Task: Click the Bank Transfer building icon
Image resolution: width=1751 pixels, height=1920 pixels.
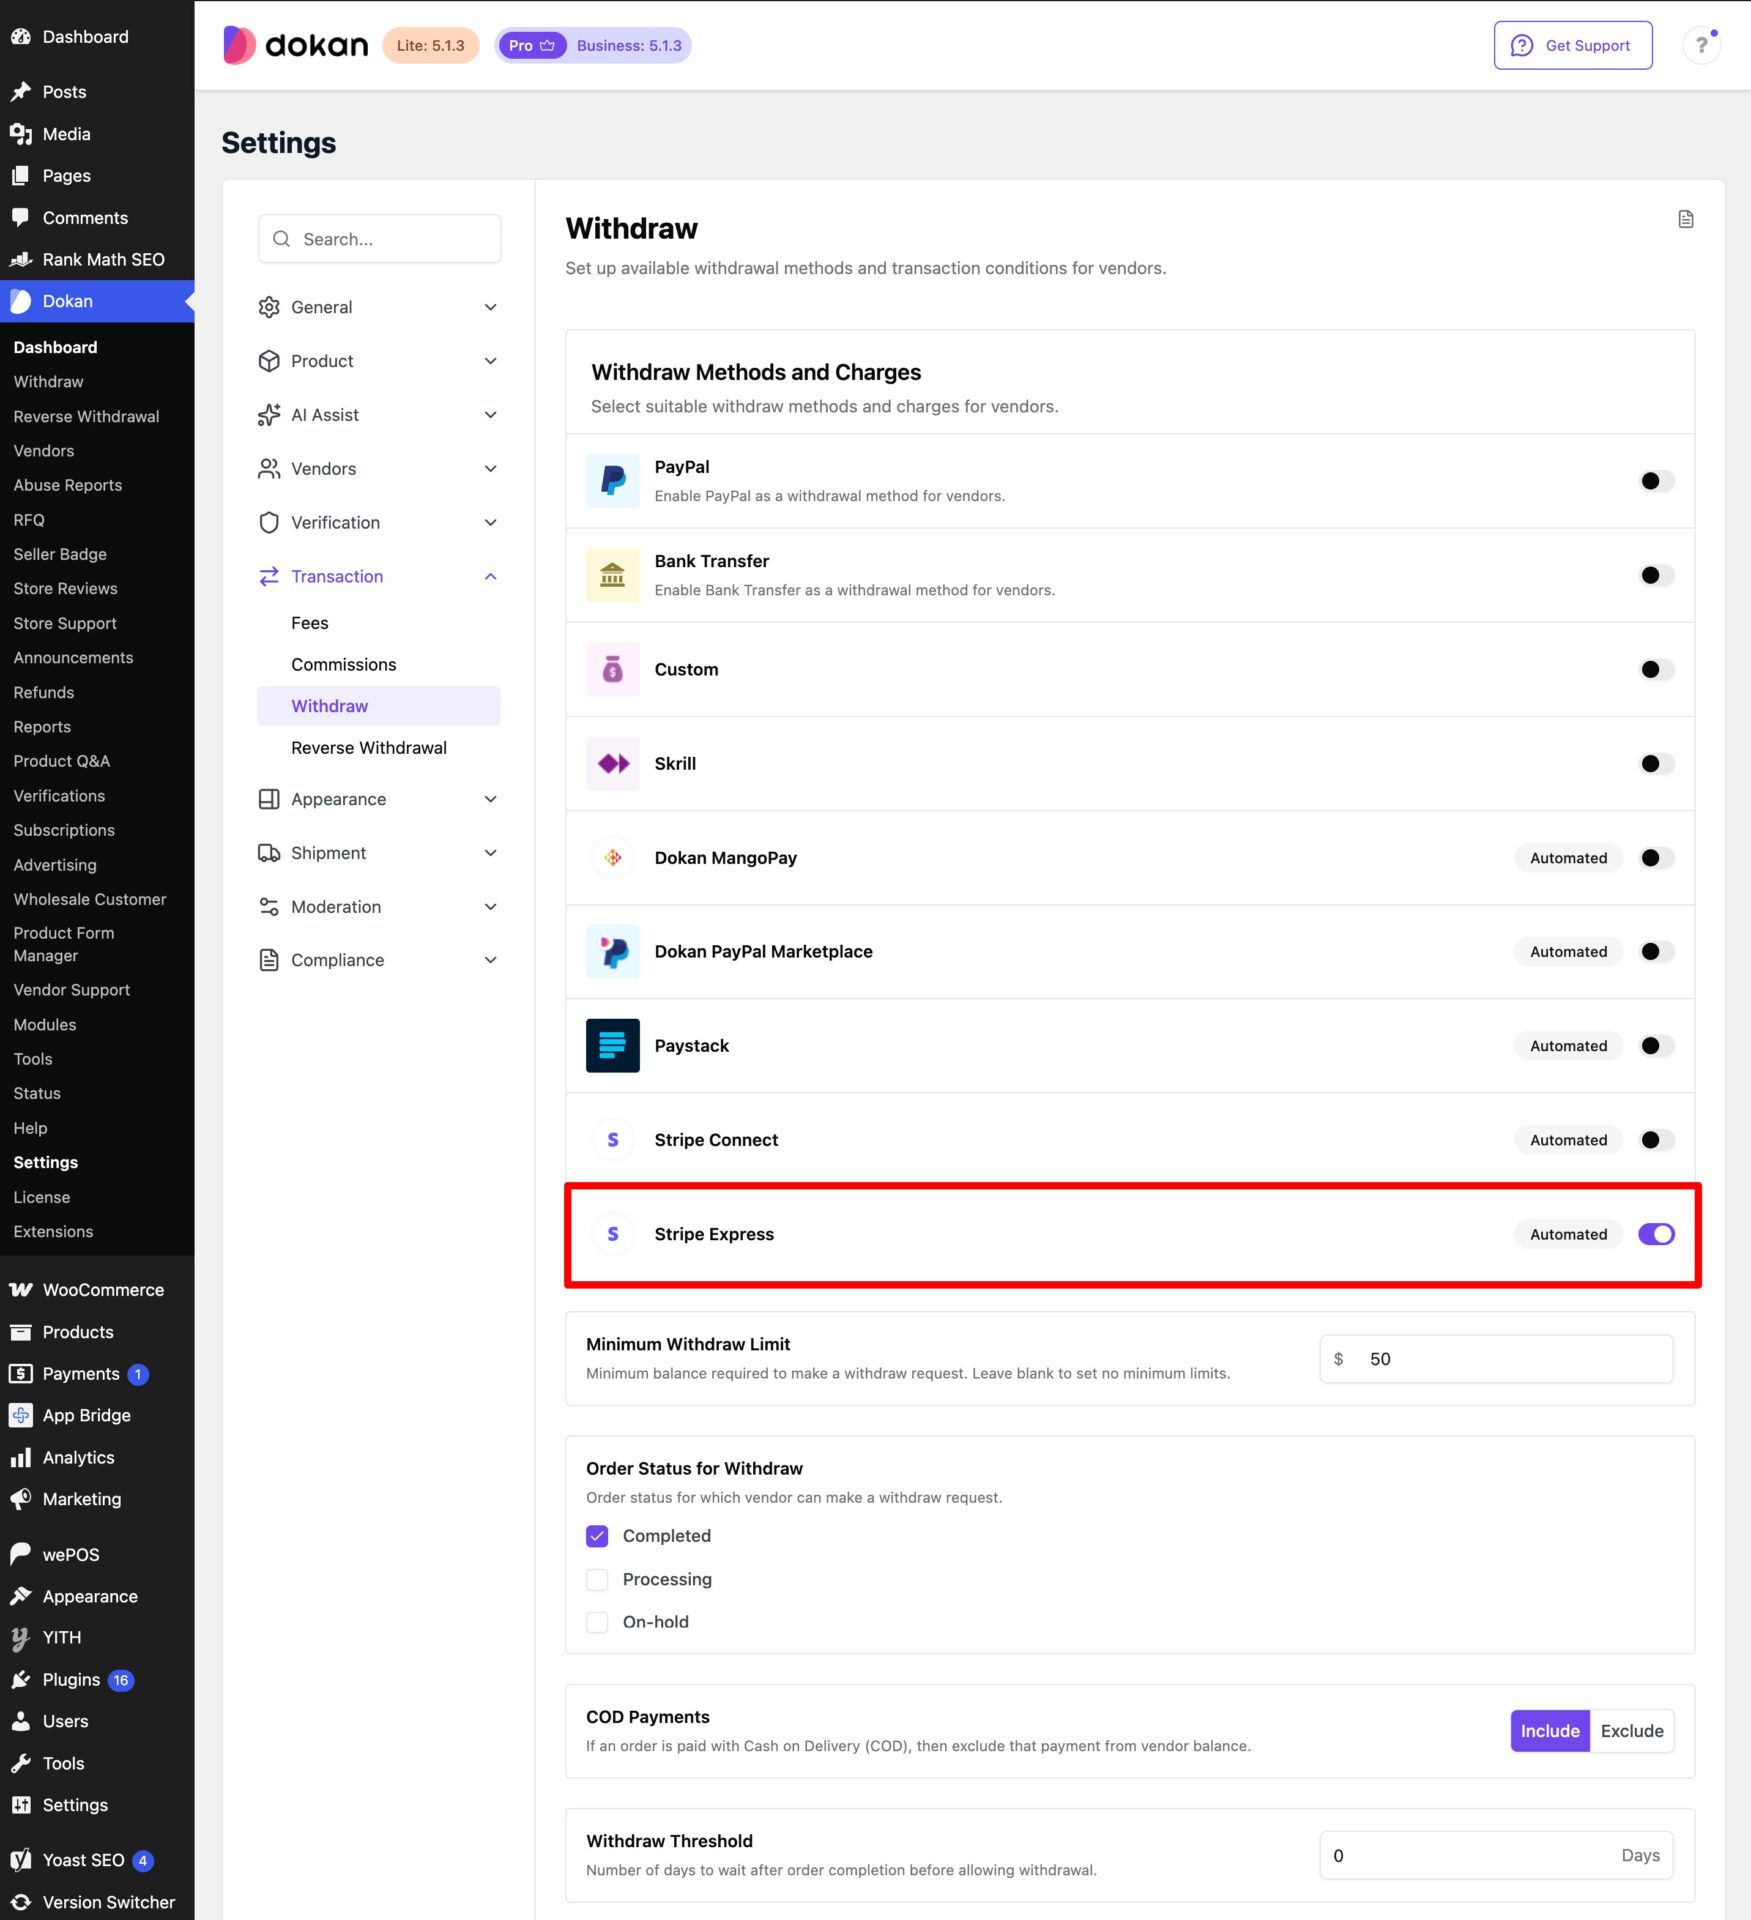Action: 613,575
